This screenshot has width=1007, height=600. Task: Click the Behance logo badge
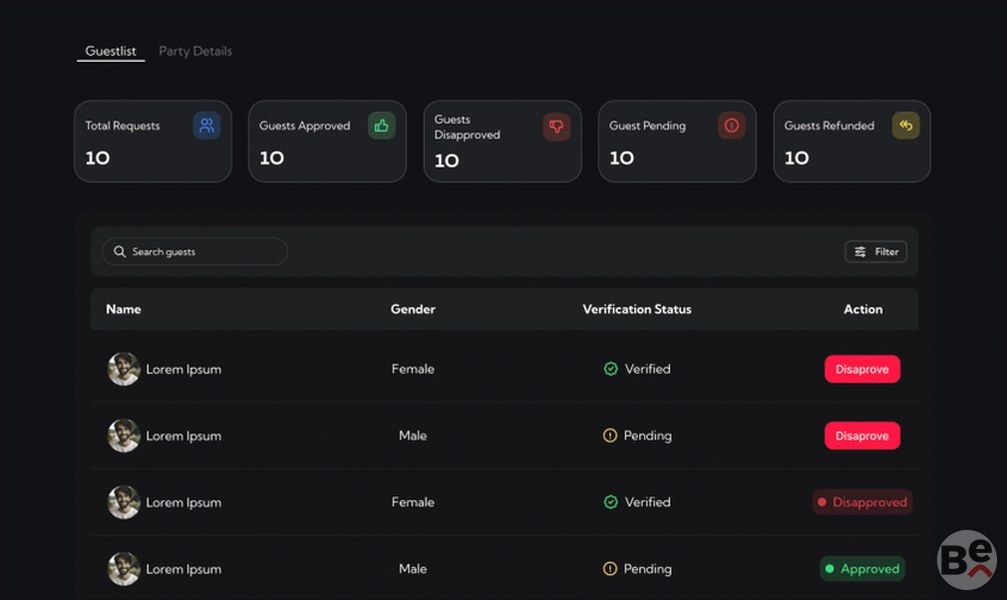[x=966, y=559]
